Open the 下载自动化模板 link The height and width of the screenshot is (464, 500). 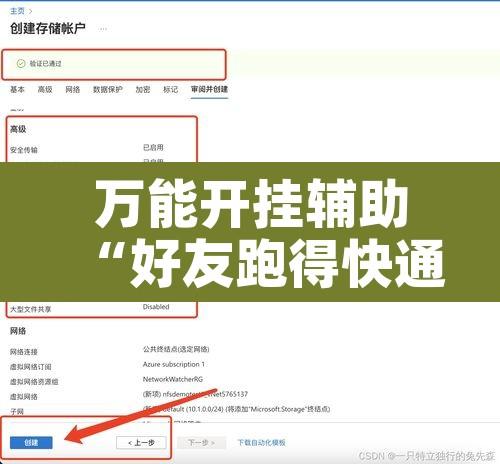tap(262, 443)
